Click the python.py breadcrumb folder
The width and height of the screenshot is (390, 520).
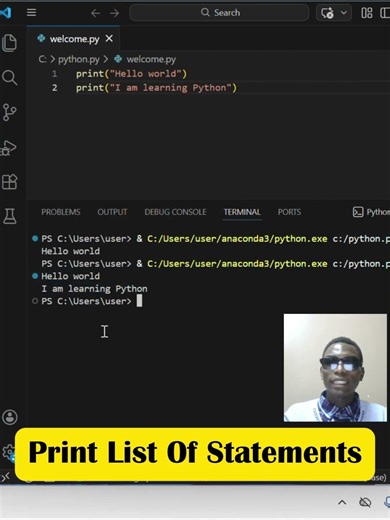point(79,59)
